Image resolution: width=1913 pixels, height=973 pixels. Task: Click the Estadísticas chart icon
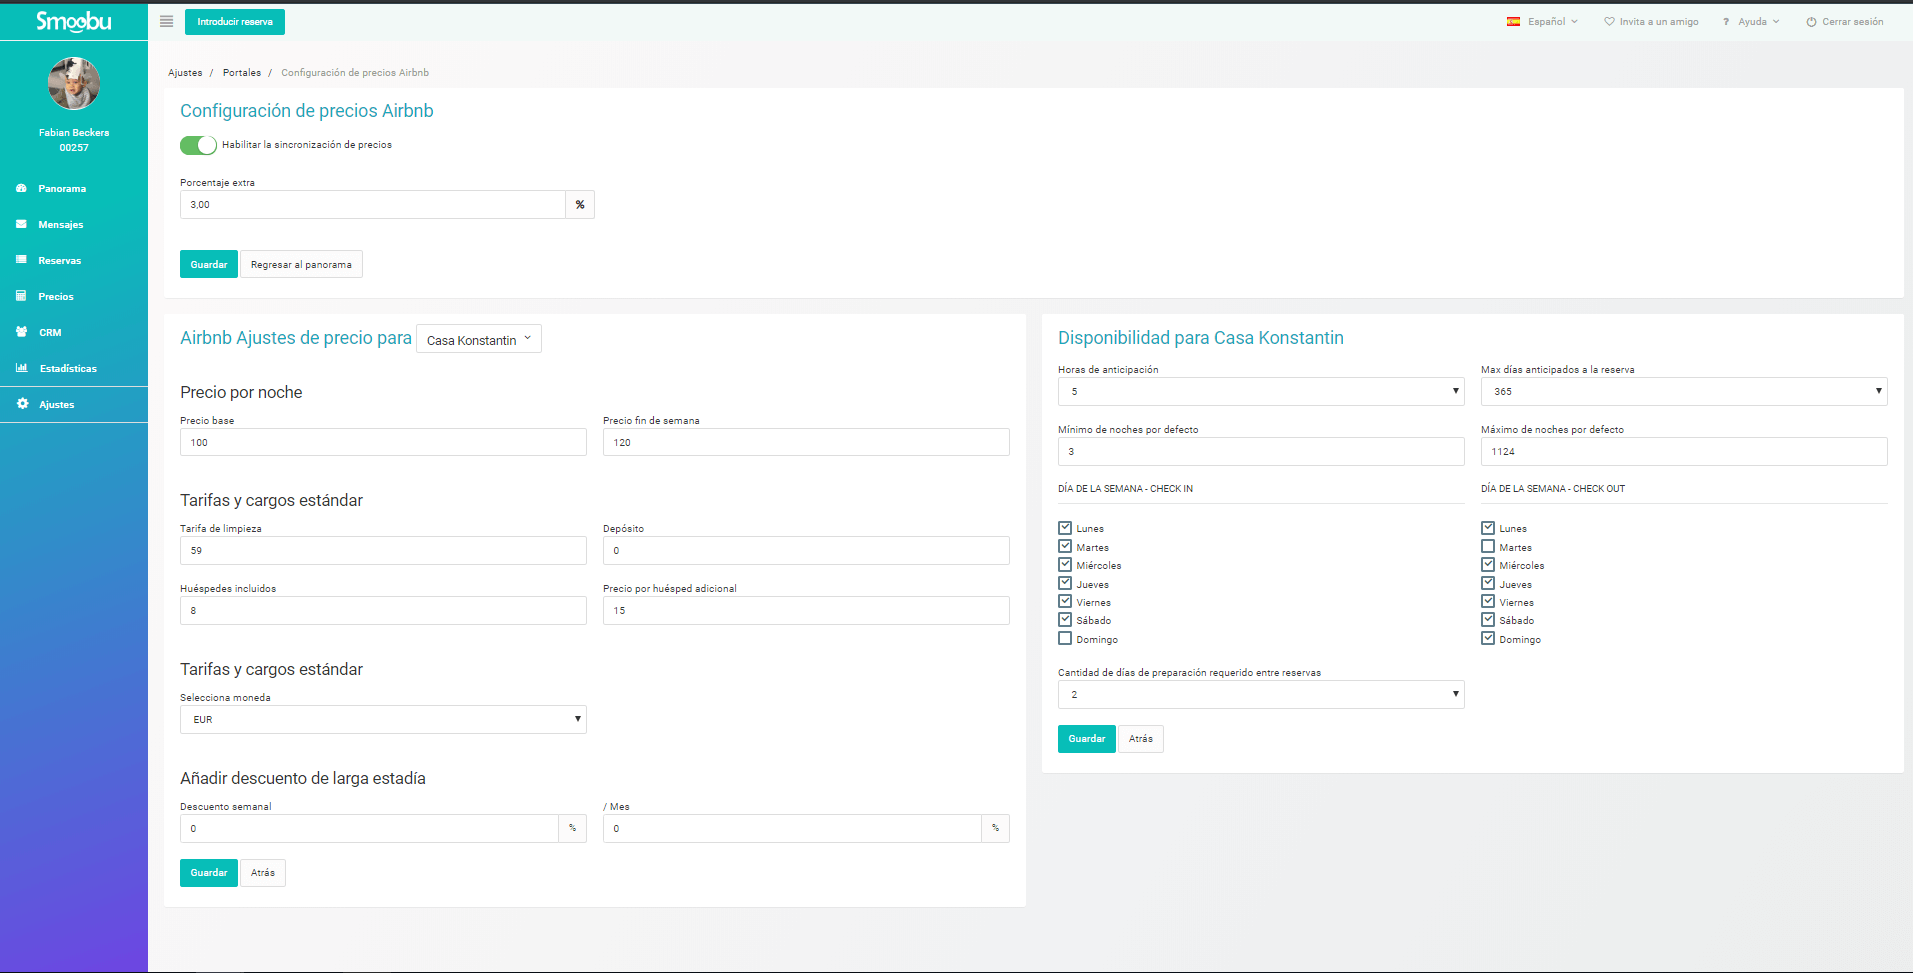tap(21, 368)
